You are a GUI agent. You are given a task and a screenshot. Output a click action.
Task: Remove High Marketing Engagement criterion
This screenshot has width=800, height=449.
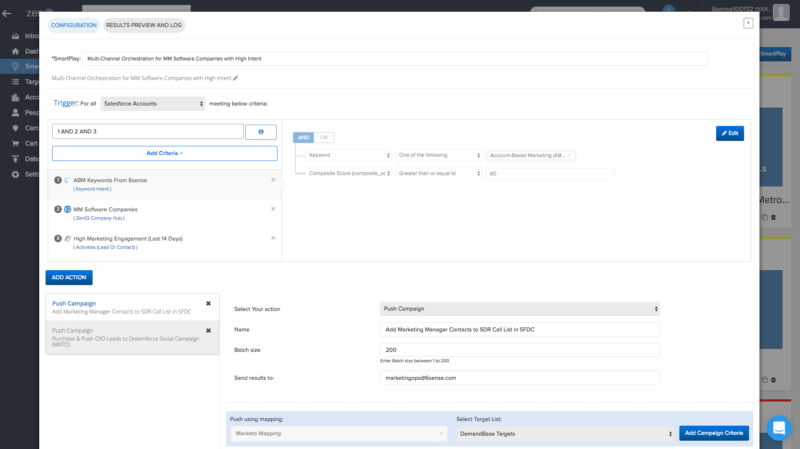(x=273, y=238)
